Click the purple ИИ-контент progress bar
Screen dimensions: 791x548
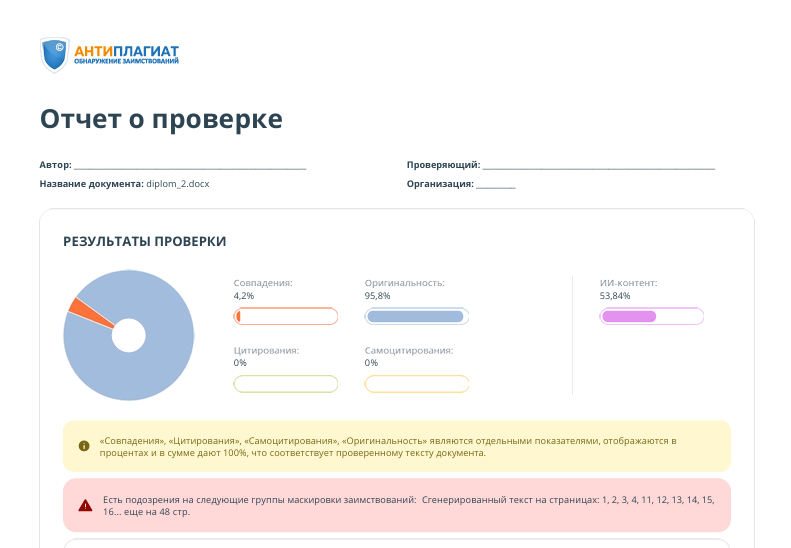pos(651,316)
